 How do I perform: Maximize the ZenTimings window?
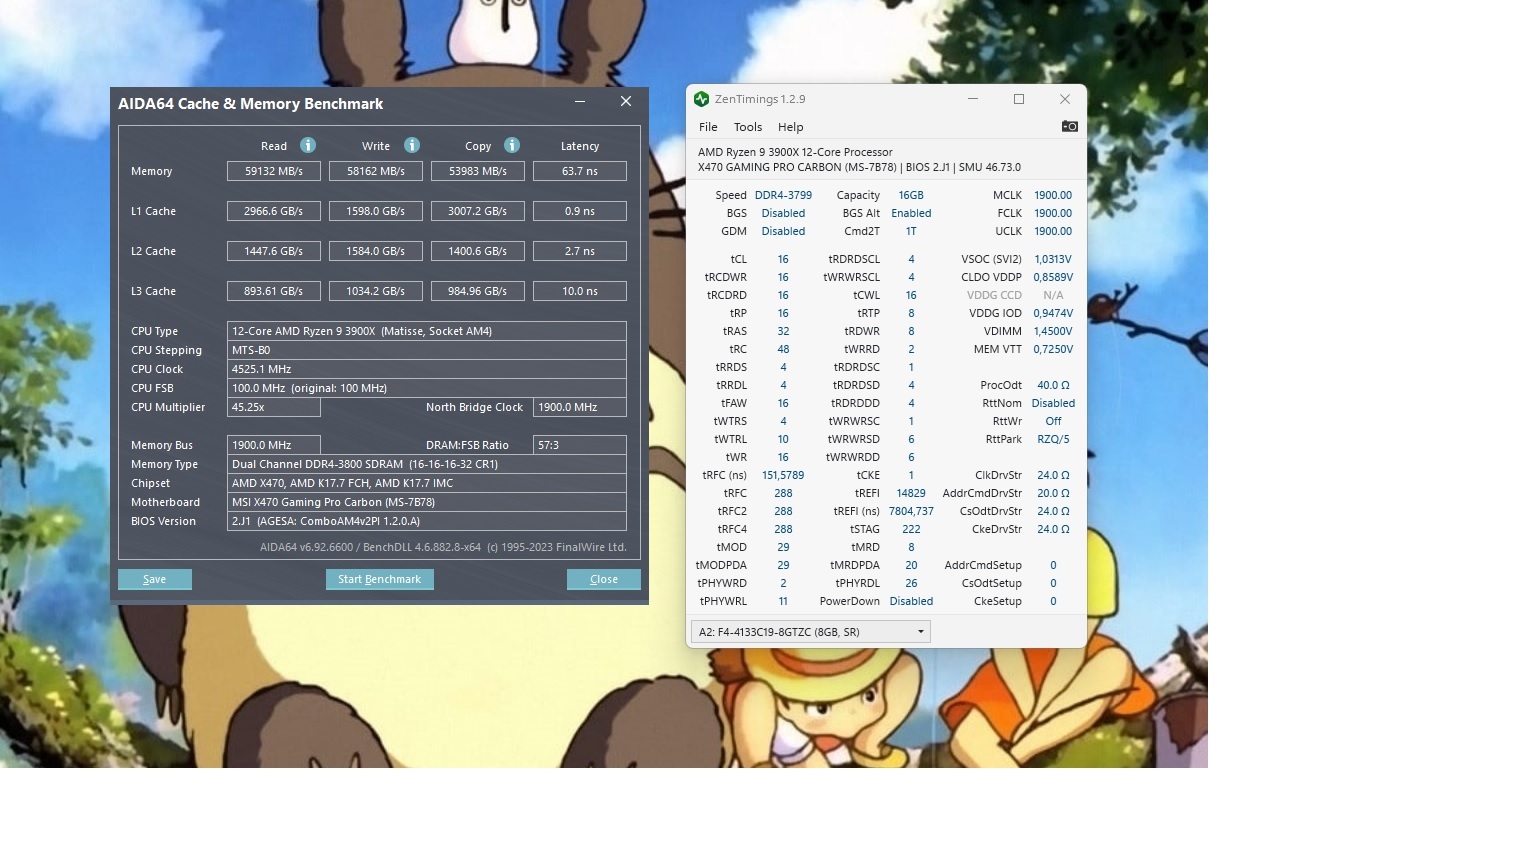point(1019,99)
